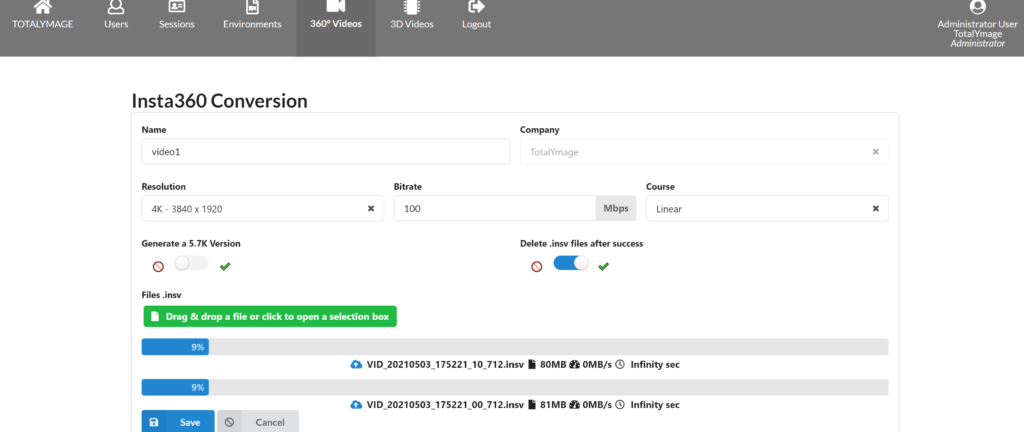Click the speed gauge icon in 80MB row

(575, 365)
